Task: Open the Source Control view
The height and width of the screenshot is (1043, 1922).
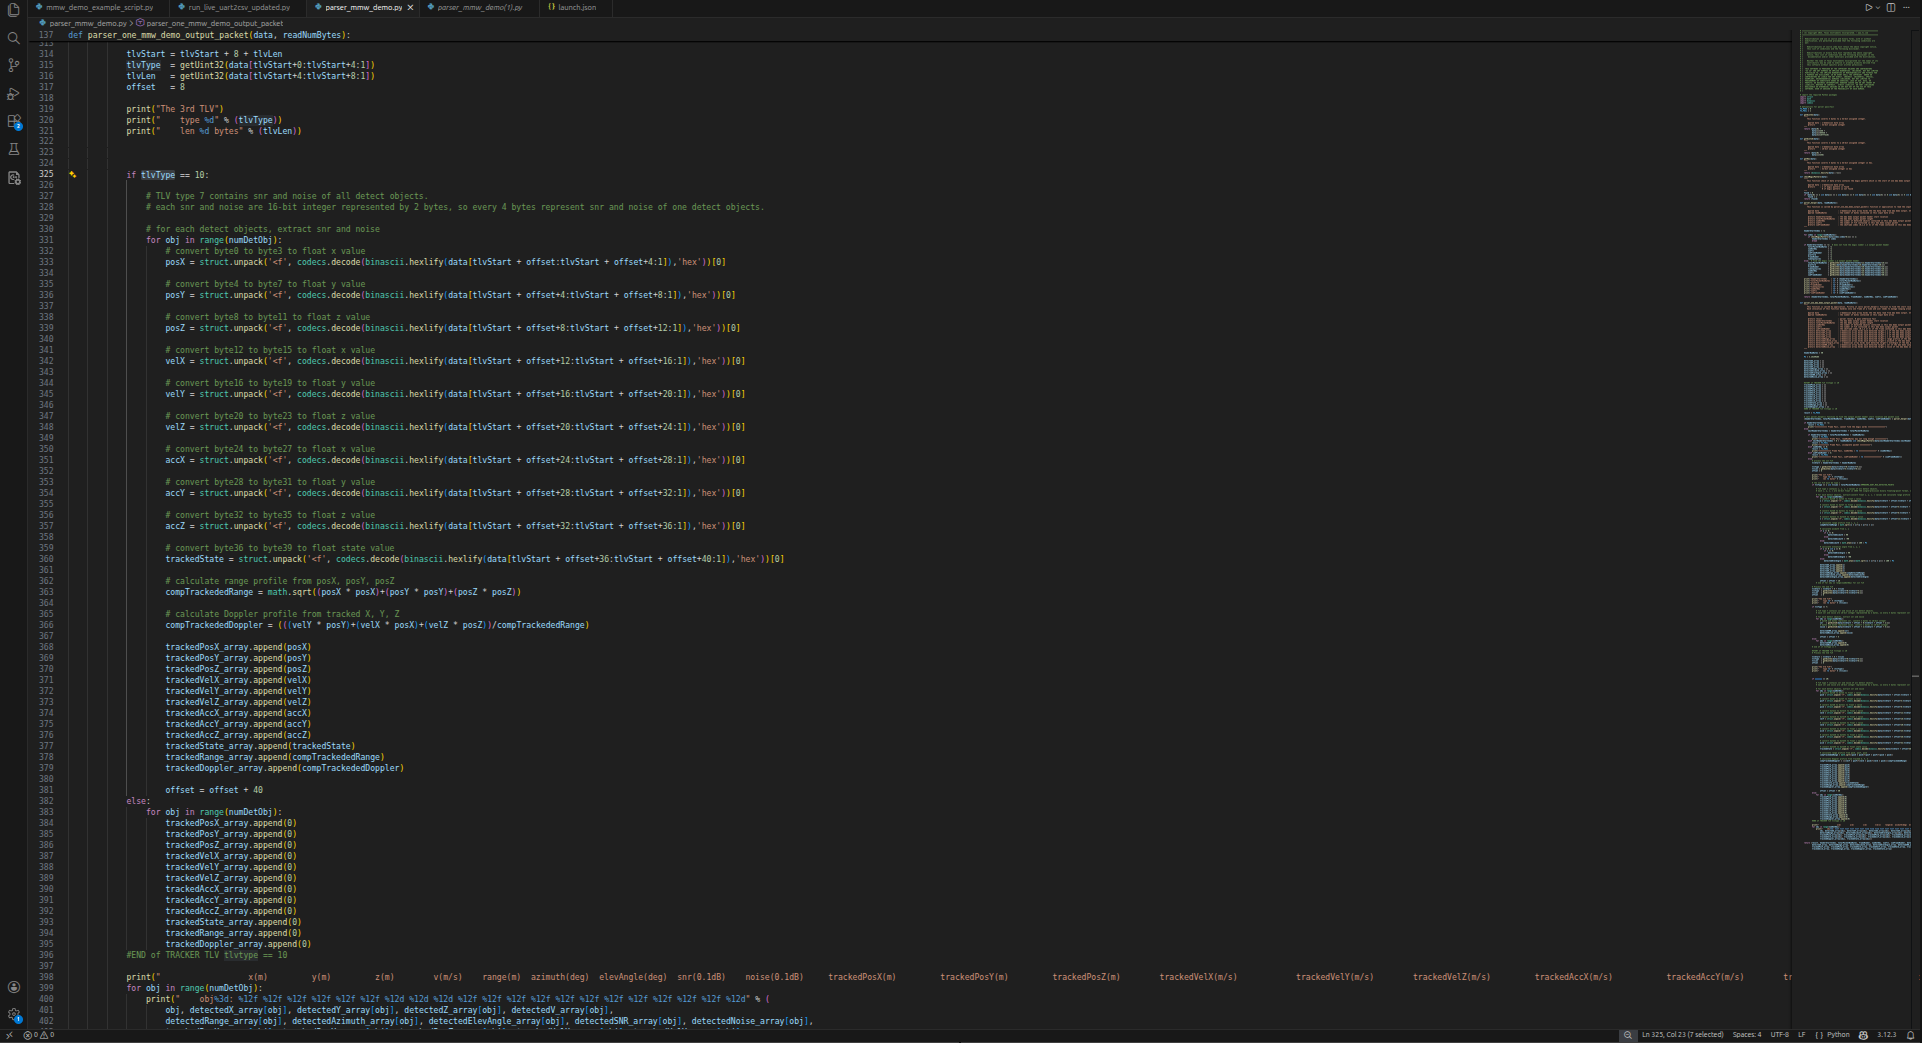Action: point(13,65)
